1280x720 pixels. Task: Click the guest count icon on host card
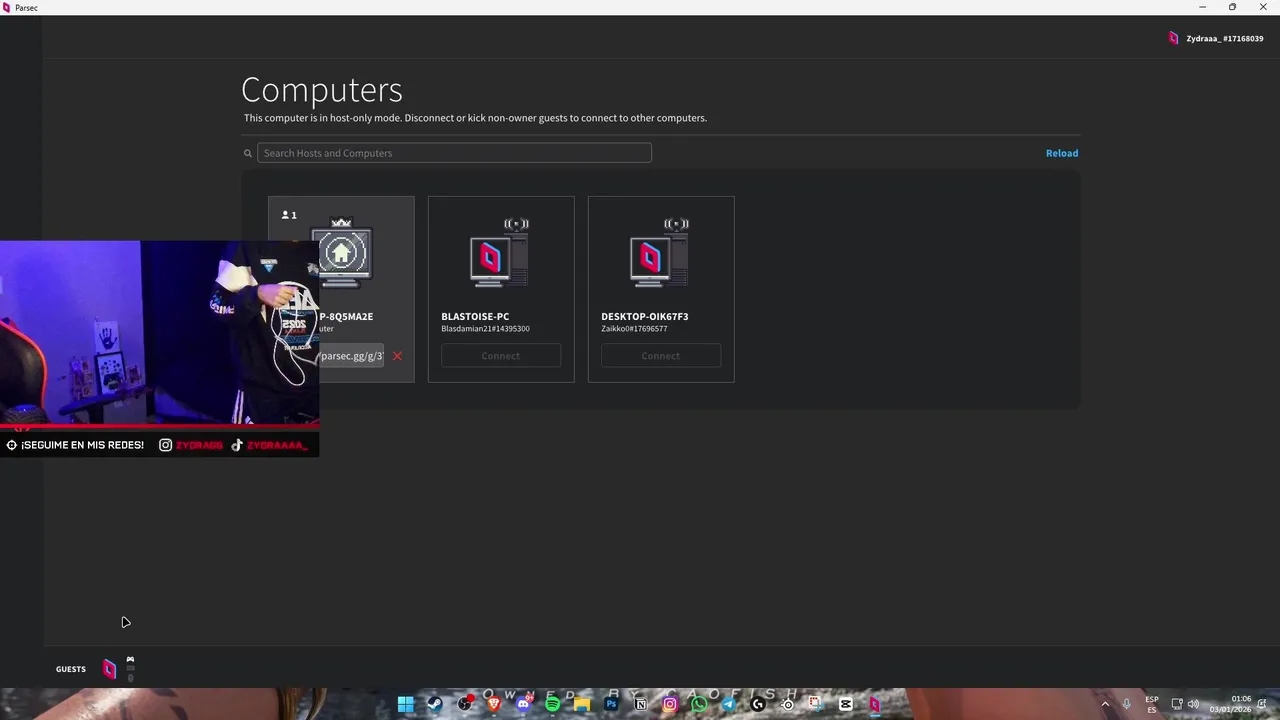pos(289,215)
